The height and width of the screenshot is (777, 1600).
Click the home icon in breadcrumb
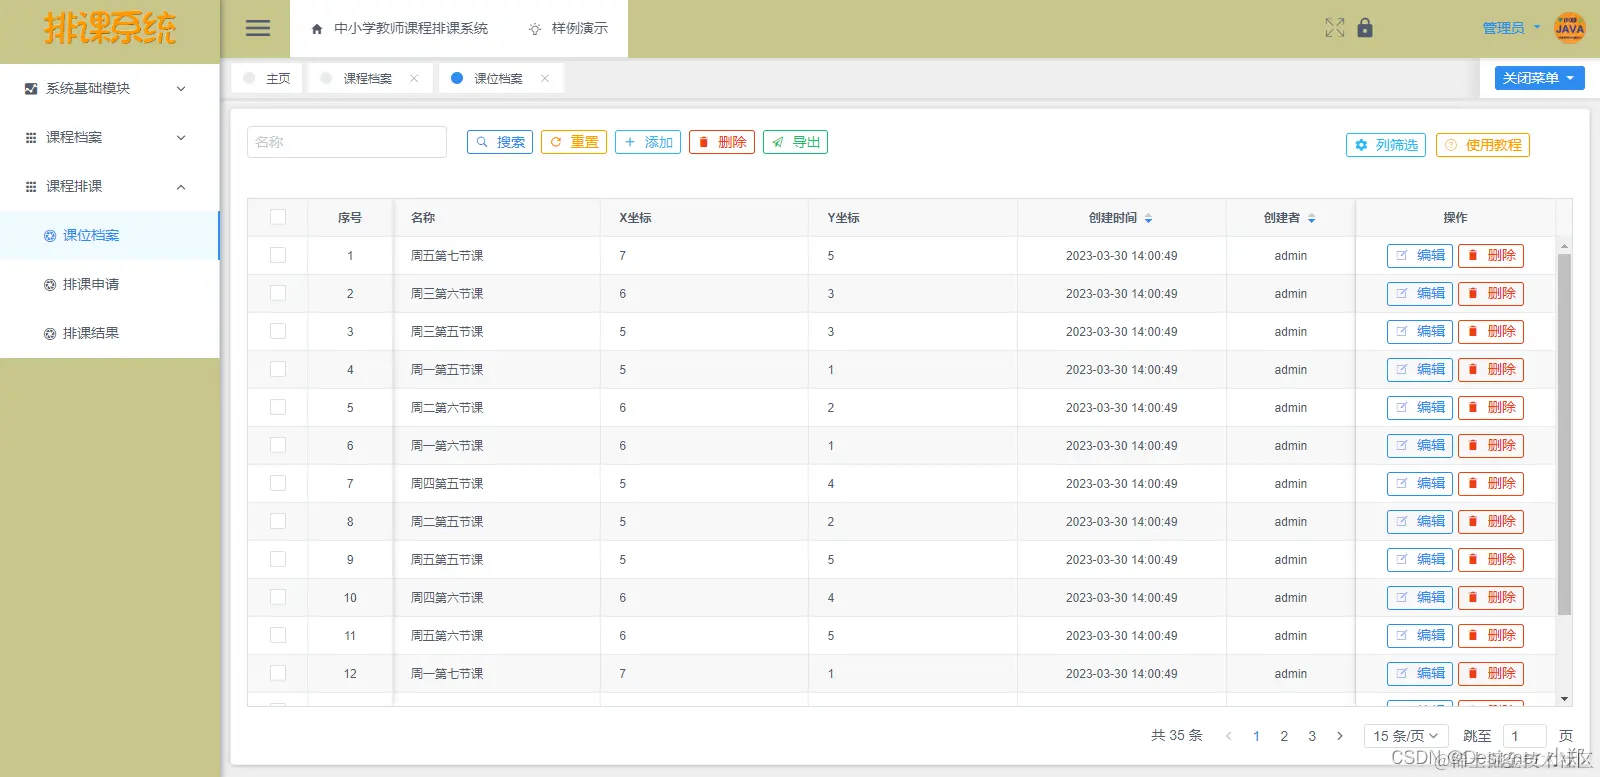tap(317, 29)
